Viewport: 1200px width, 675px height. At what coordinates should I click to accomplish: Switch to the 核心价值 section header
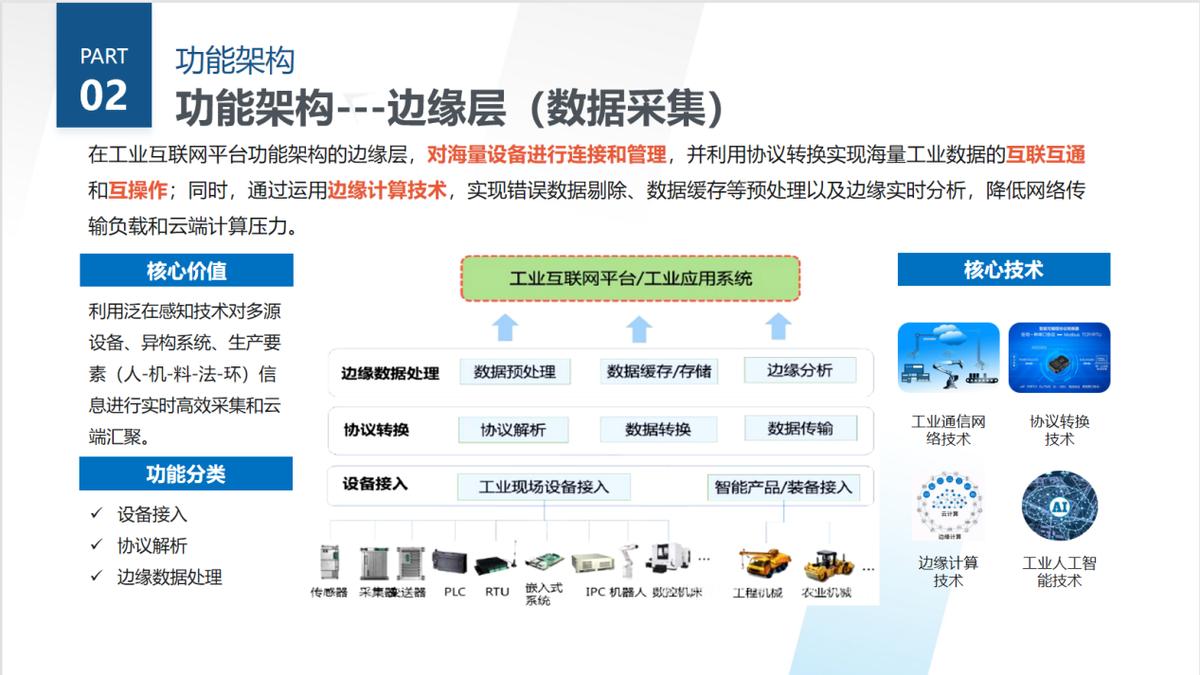186,269
